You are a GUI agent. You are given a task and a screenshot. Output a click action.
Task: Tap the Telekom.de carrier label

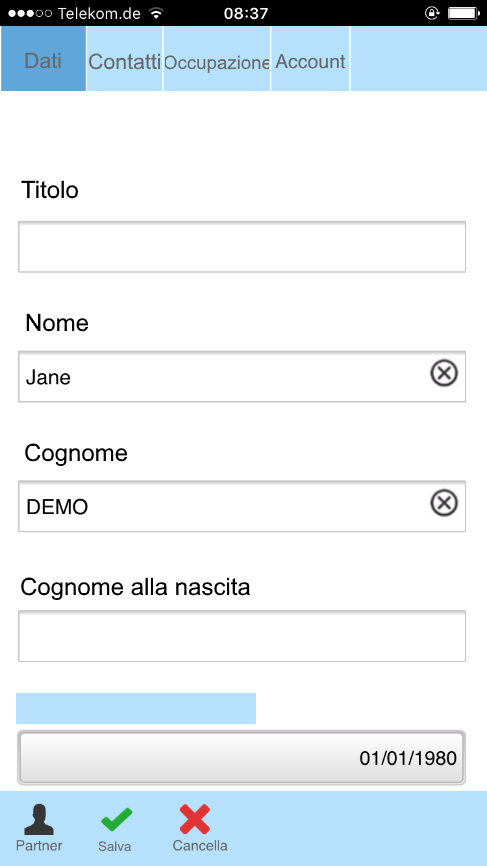pyautogui.click(x=99, y=13)
